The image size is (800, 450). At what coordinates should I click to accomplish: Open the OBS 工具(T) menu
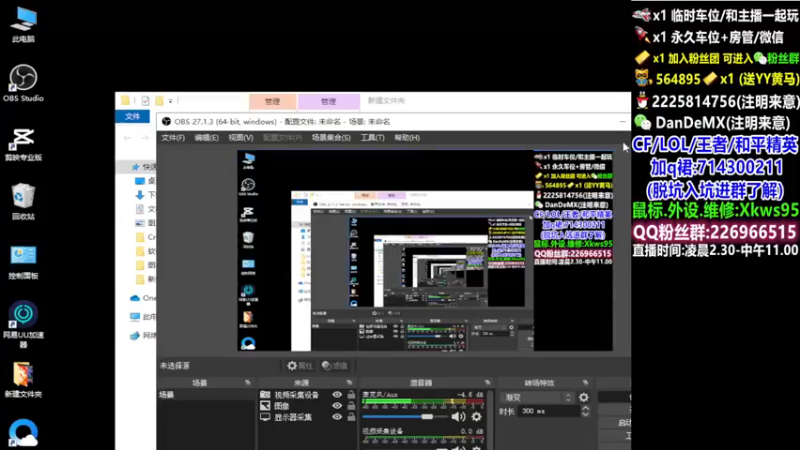click(372, 138)
